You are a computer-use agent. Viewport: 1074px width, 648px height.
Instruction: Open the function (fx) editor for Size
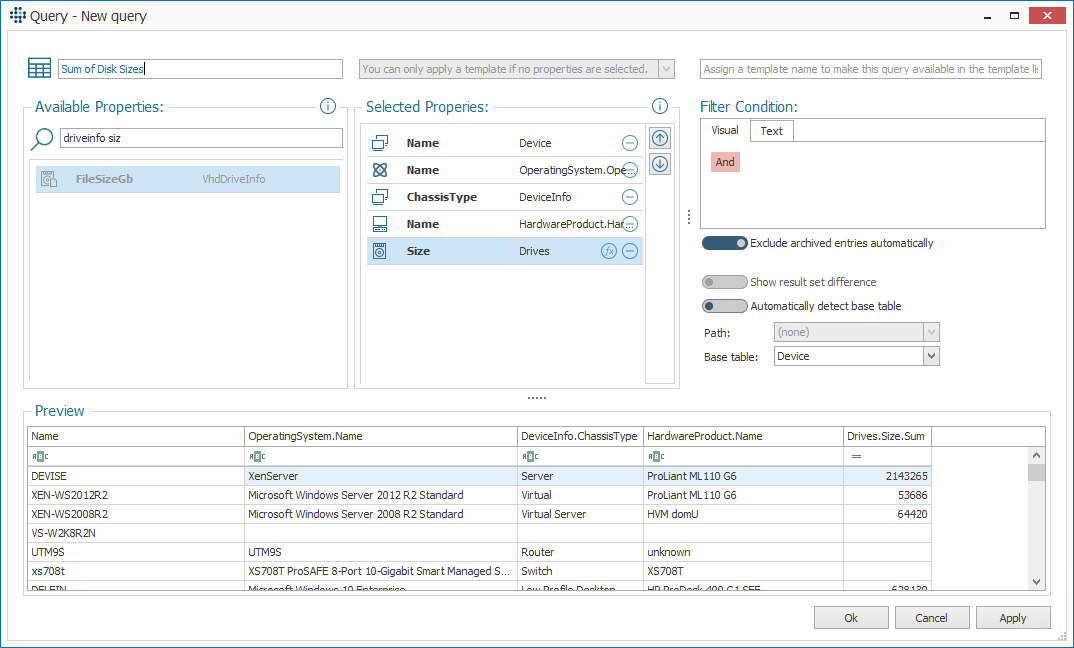609,251
